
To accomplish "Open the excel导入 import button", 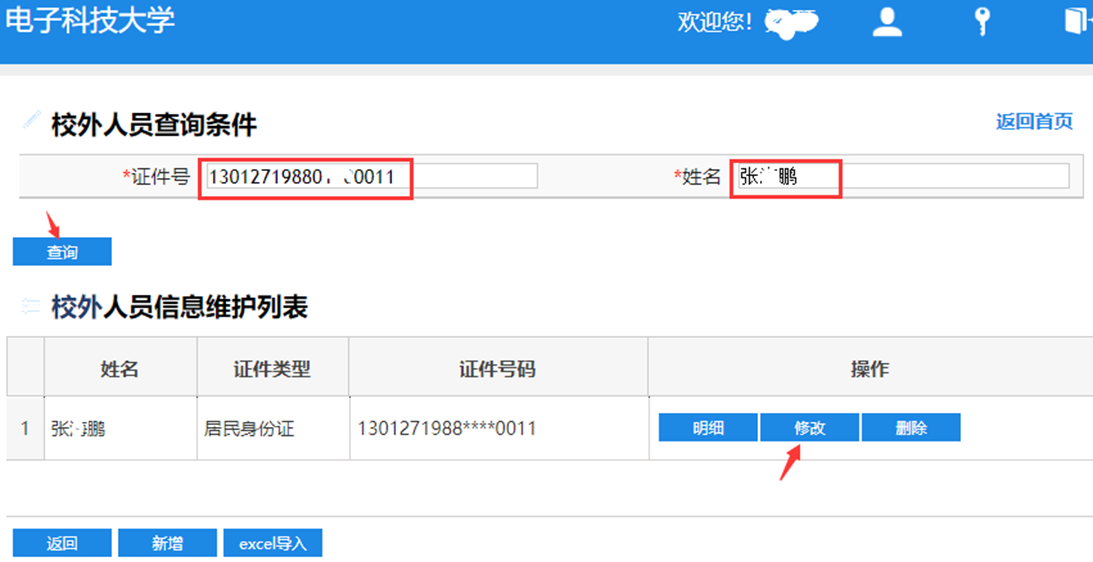I will [x=272, y=543].
